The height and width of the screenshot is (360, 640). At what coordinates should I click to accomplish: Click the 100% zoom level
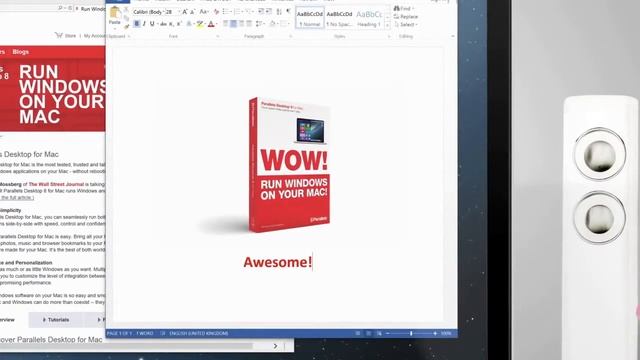tap(446, 333)
